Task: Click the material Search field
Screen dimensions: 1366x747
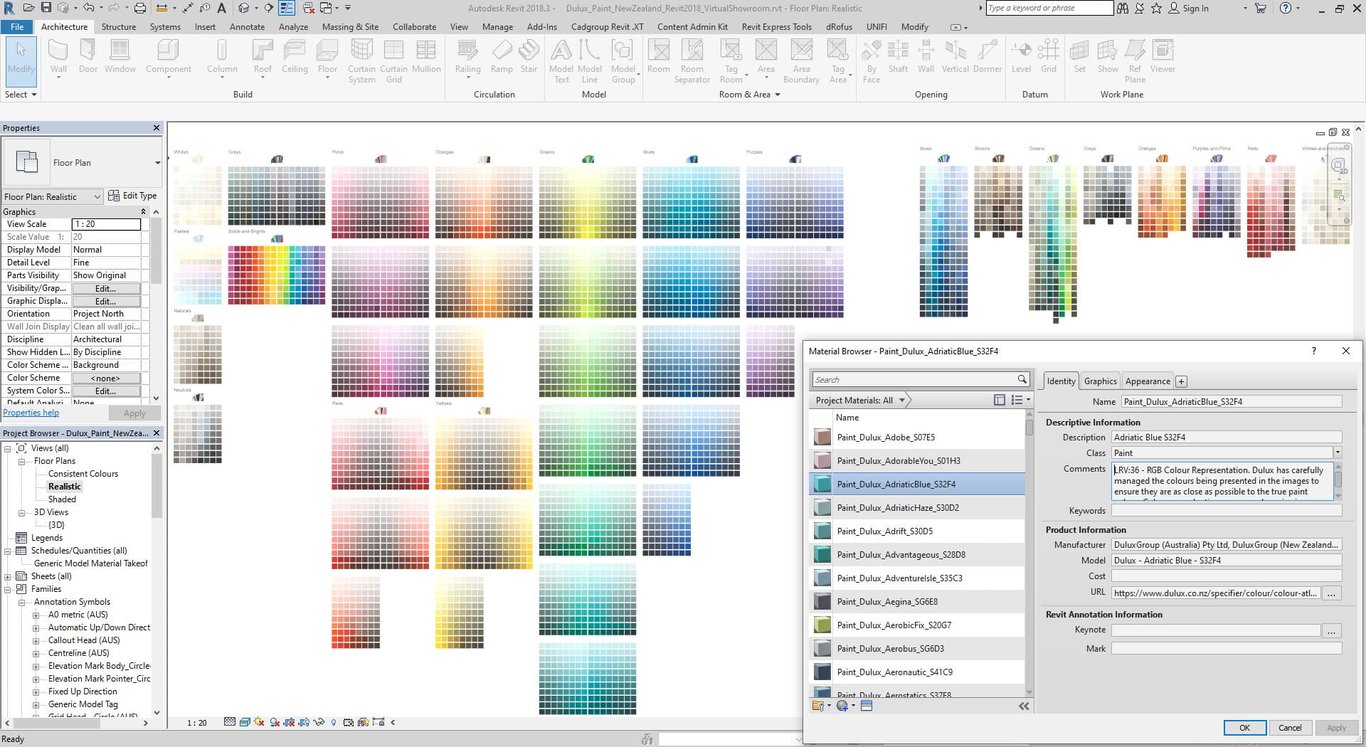Action: pyautogui.click(x=914, y=380)
